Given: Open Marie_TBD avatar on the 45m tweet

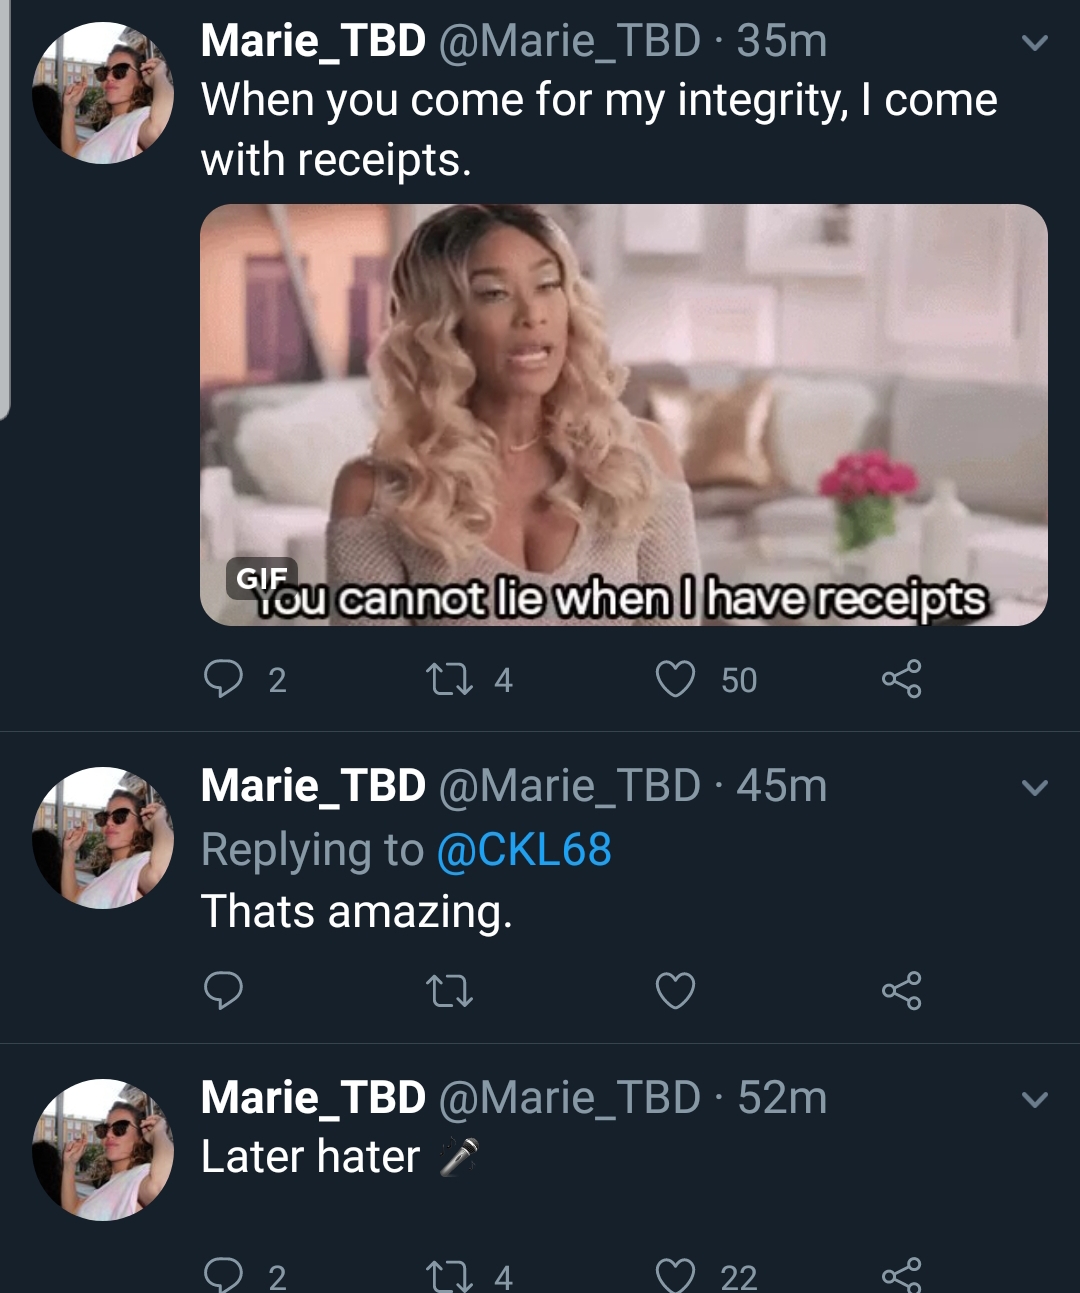Looking at the screenshot, I should coord(103,838).
